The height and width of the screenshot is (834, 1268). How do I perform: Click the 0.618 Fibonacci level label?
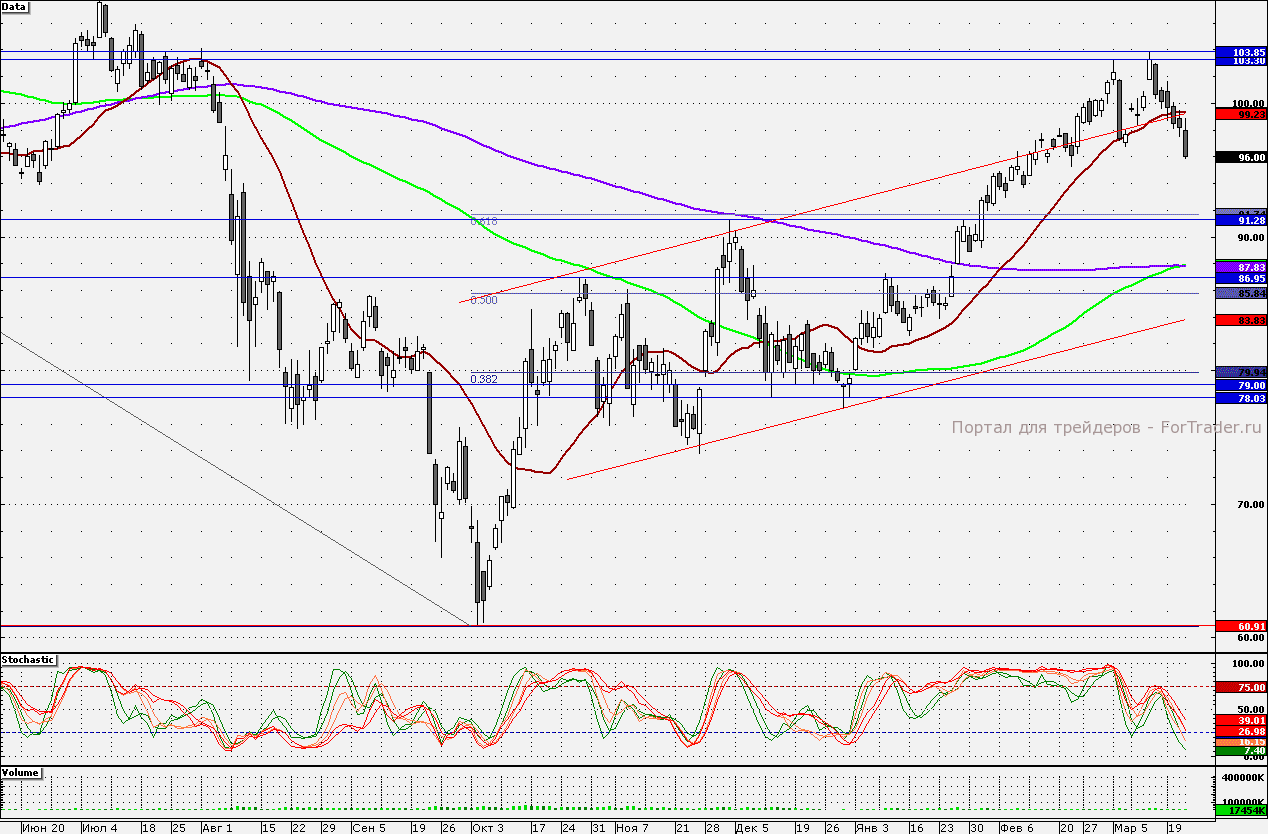[484, 221]
